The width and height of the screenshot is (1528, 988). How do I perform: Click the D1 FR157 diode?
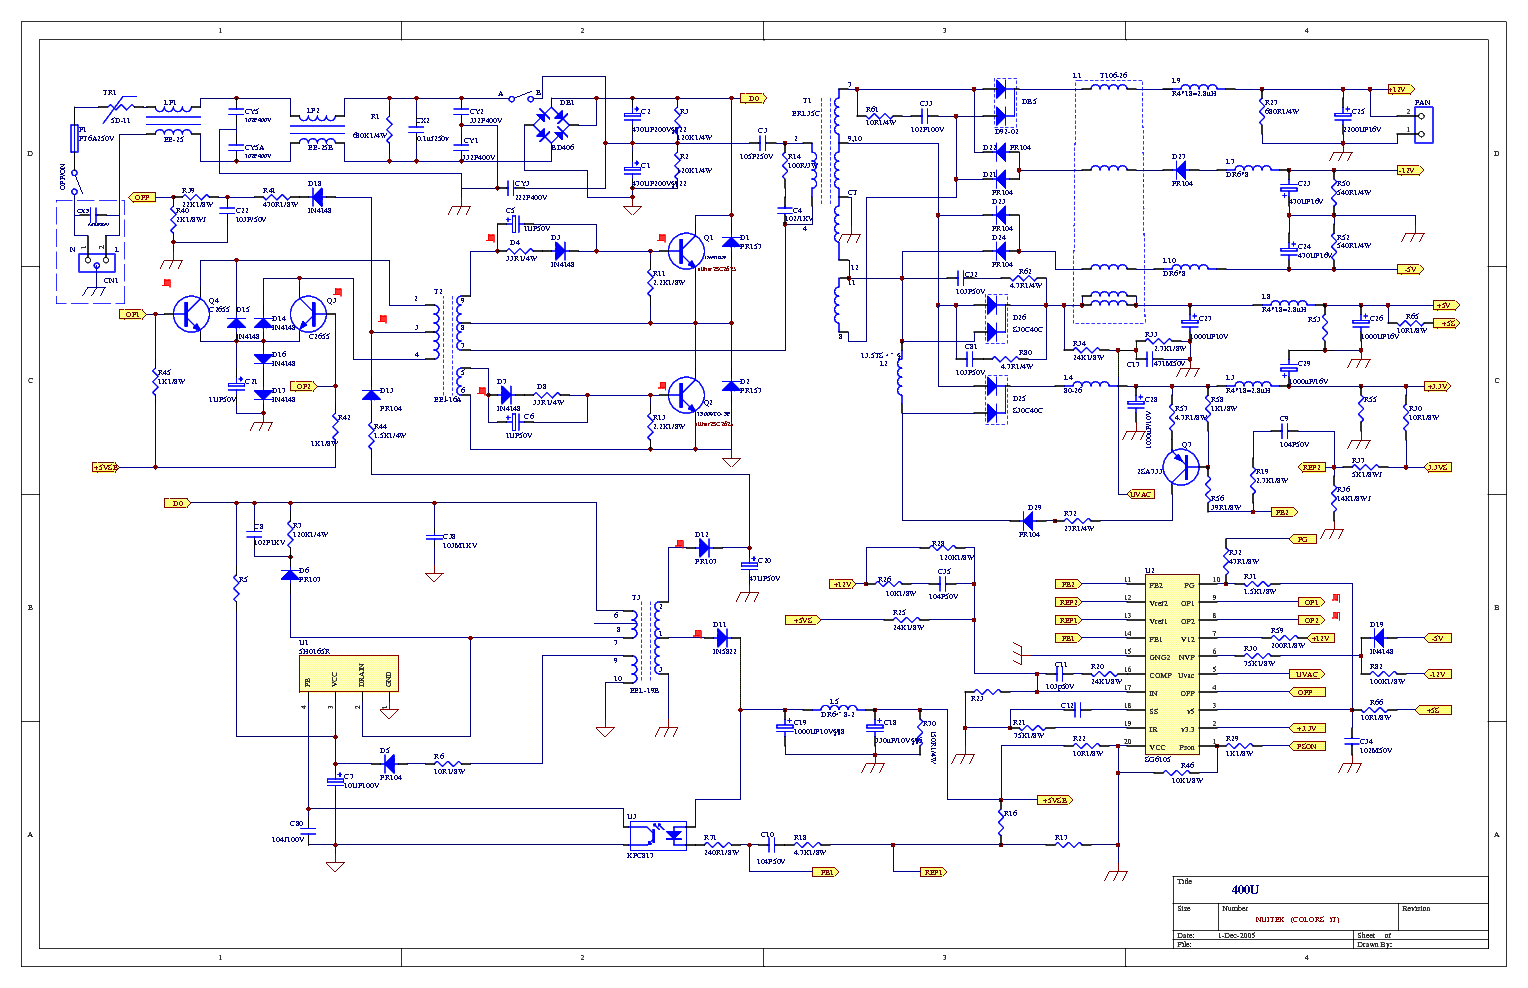pyautogui.click(x=731, y=242)
